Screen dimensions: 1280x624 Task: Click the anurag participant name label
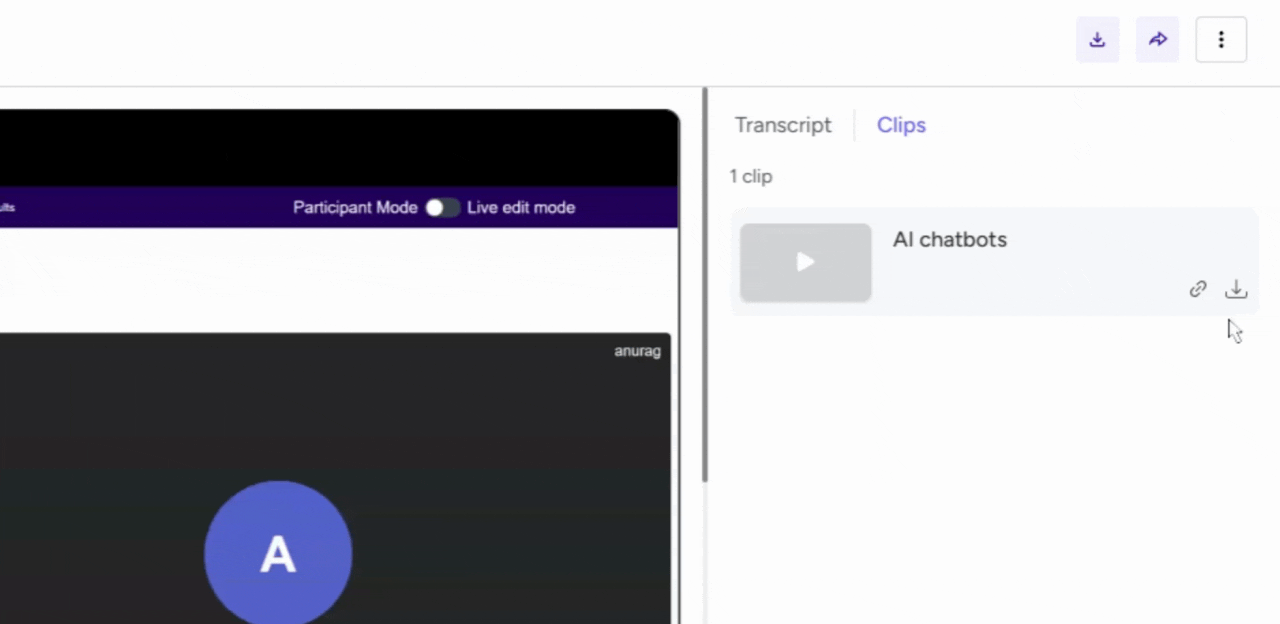637,351
